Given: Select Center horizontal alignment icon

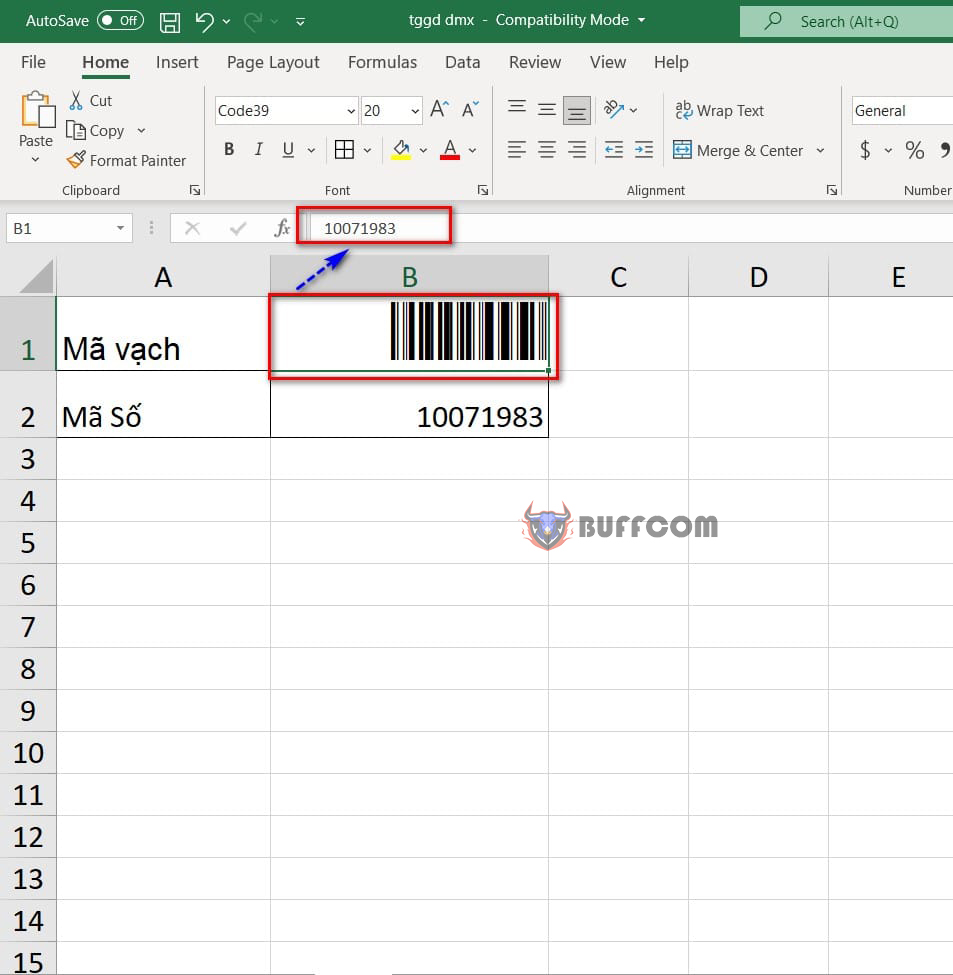Looking at the screenshot, I should 547,150.
